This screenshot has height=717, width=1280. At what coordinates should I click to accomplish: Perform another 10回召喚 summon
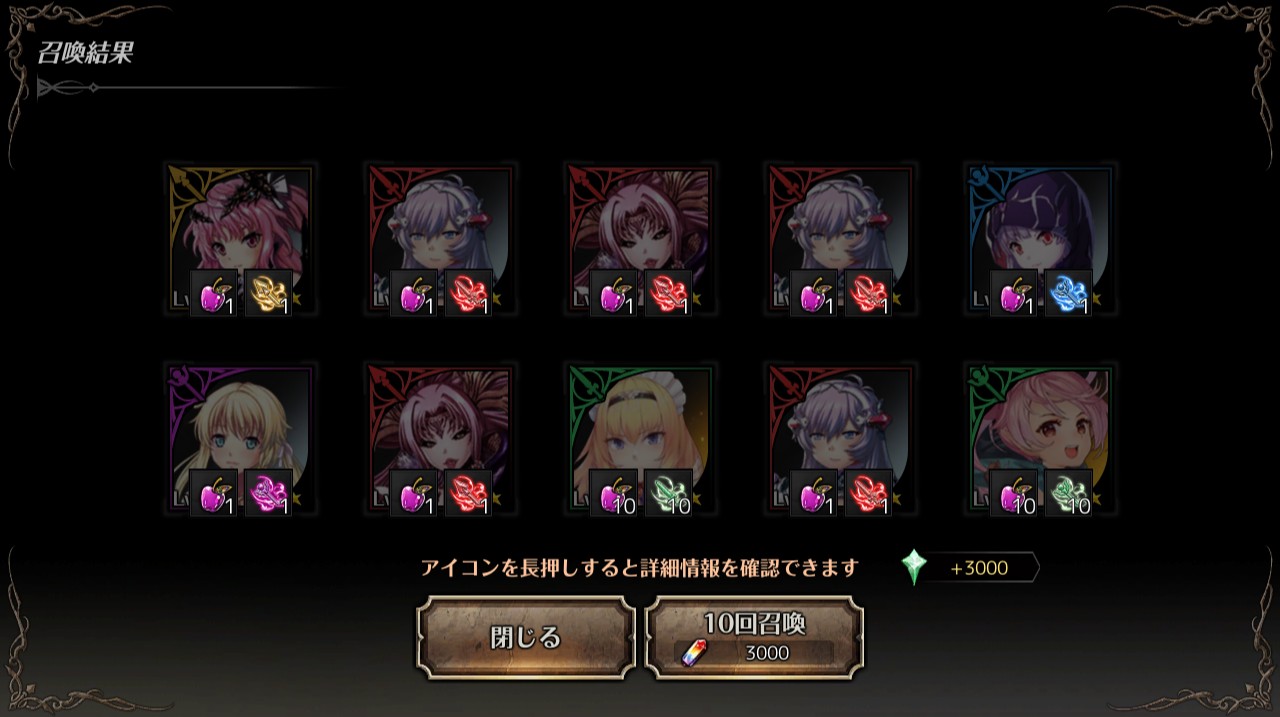(x=755, y=638)
